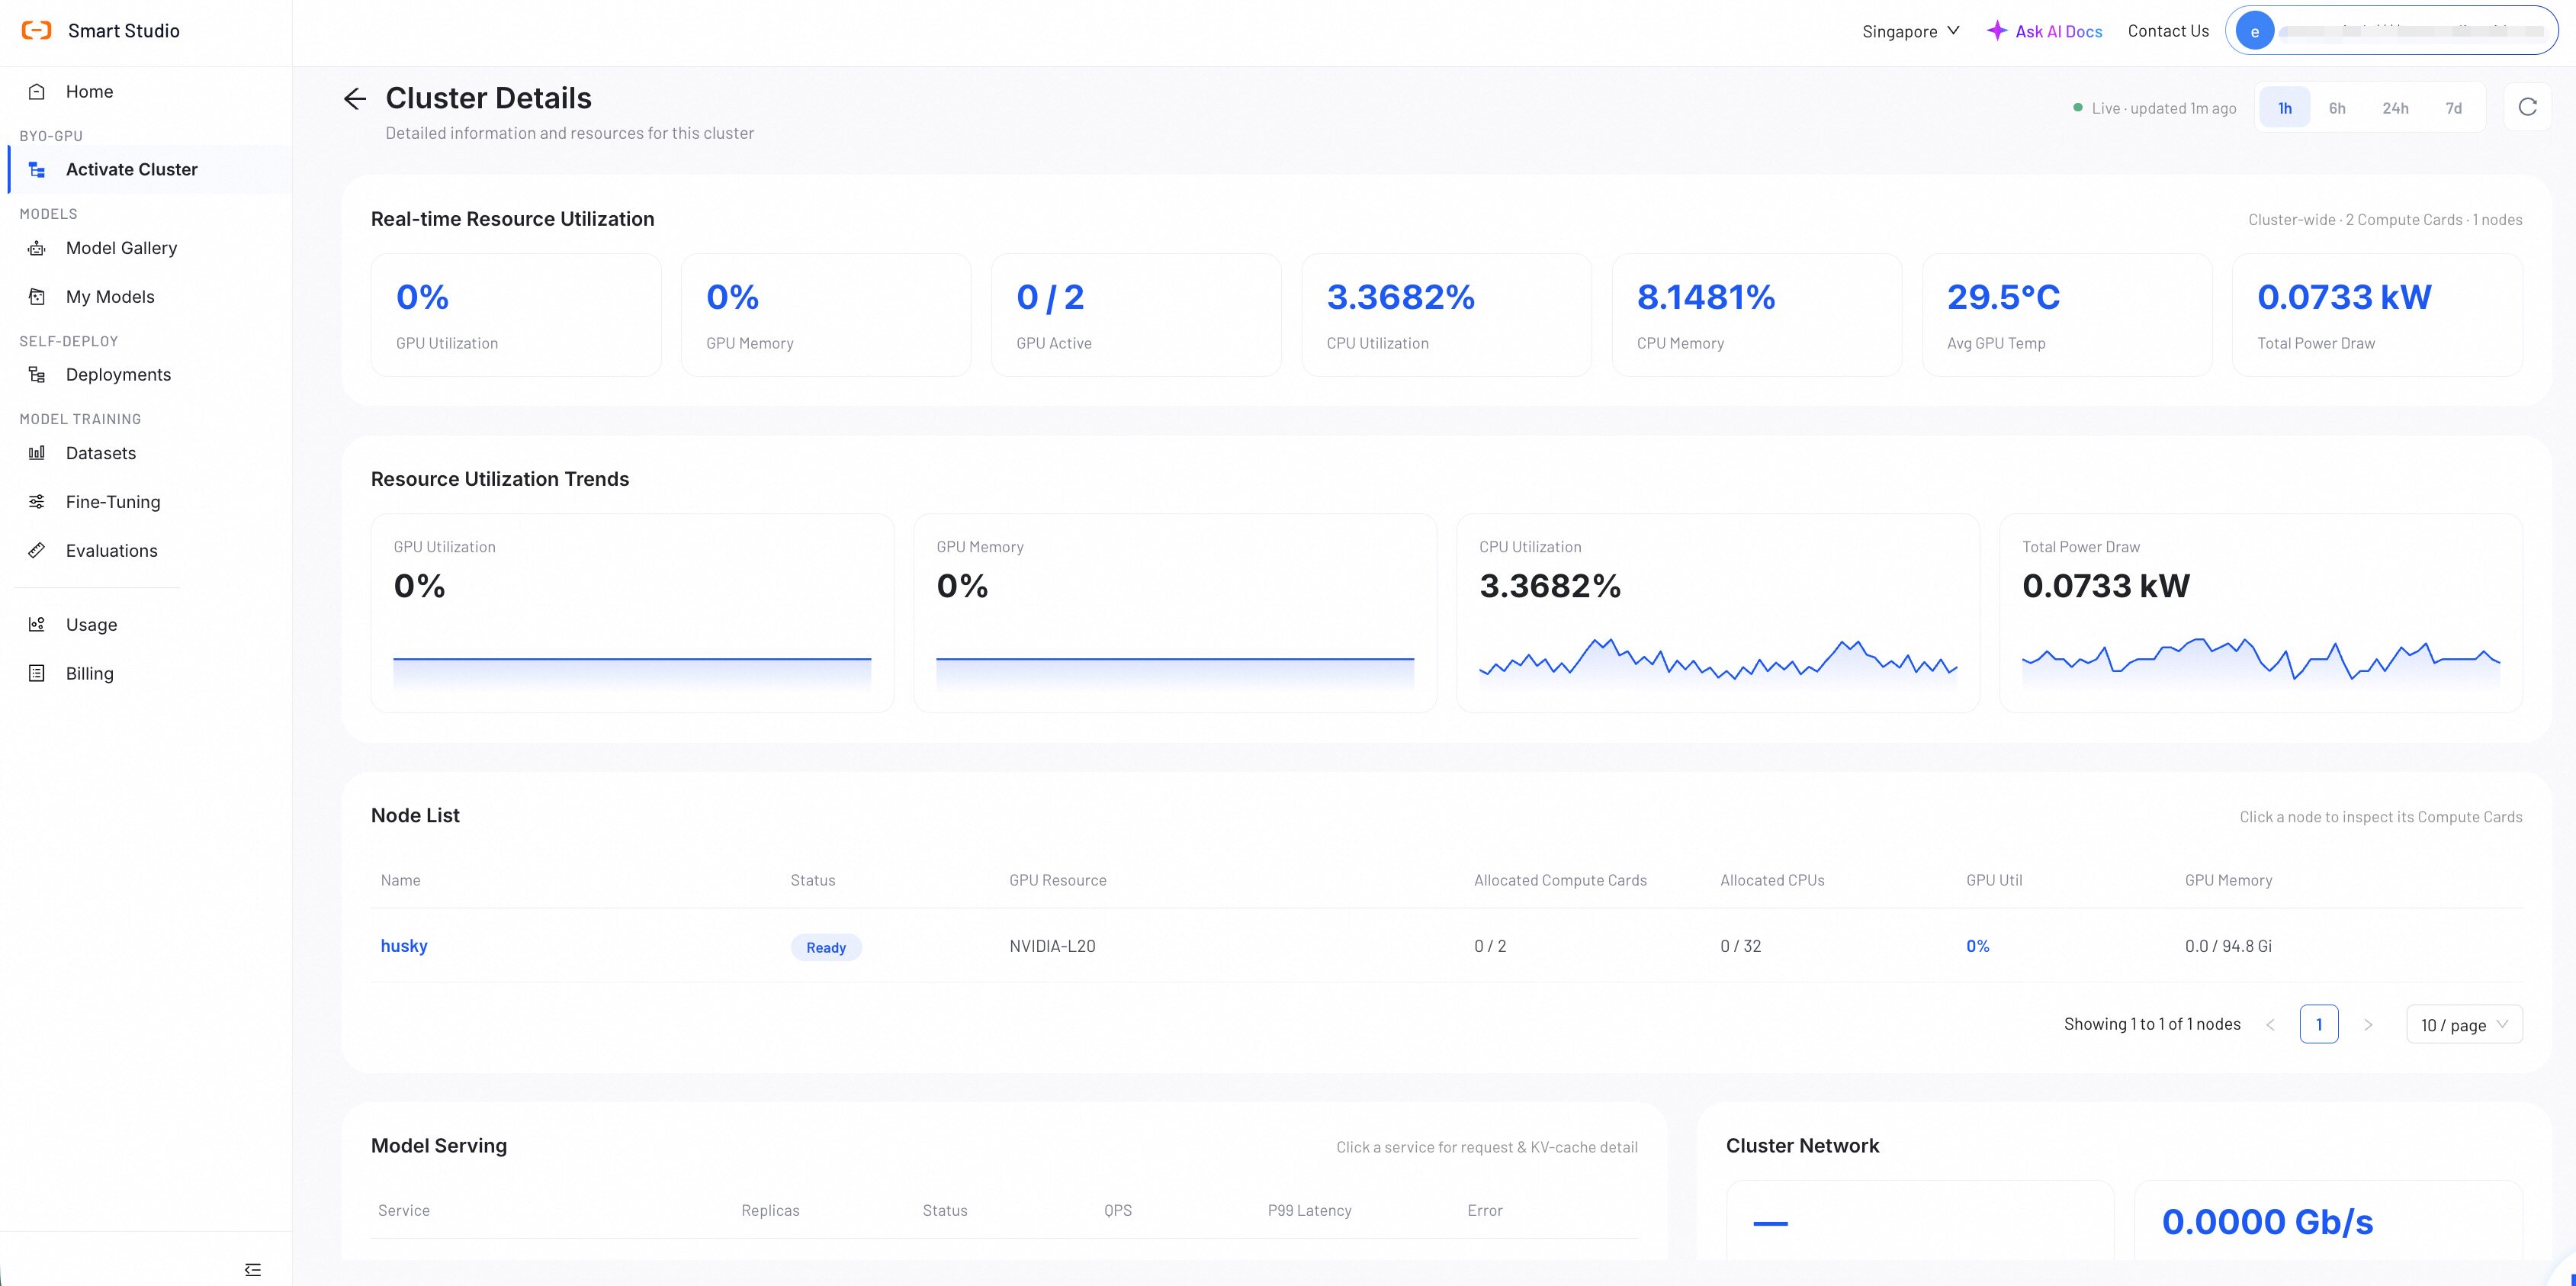Open the husky node link
2576x1286 pixels.
[x=404, y=946]
